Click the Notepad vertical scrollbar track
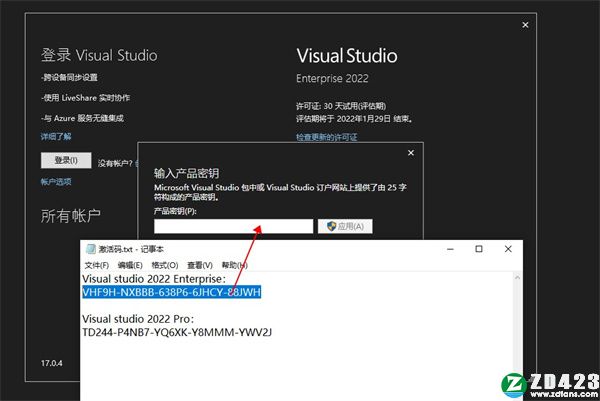This screenshot has width=600, height=401. pyautogui.click(x=517, y=337)
